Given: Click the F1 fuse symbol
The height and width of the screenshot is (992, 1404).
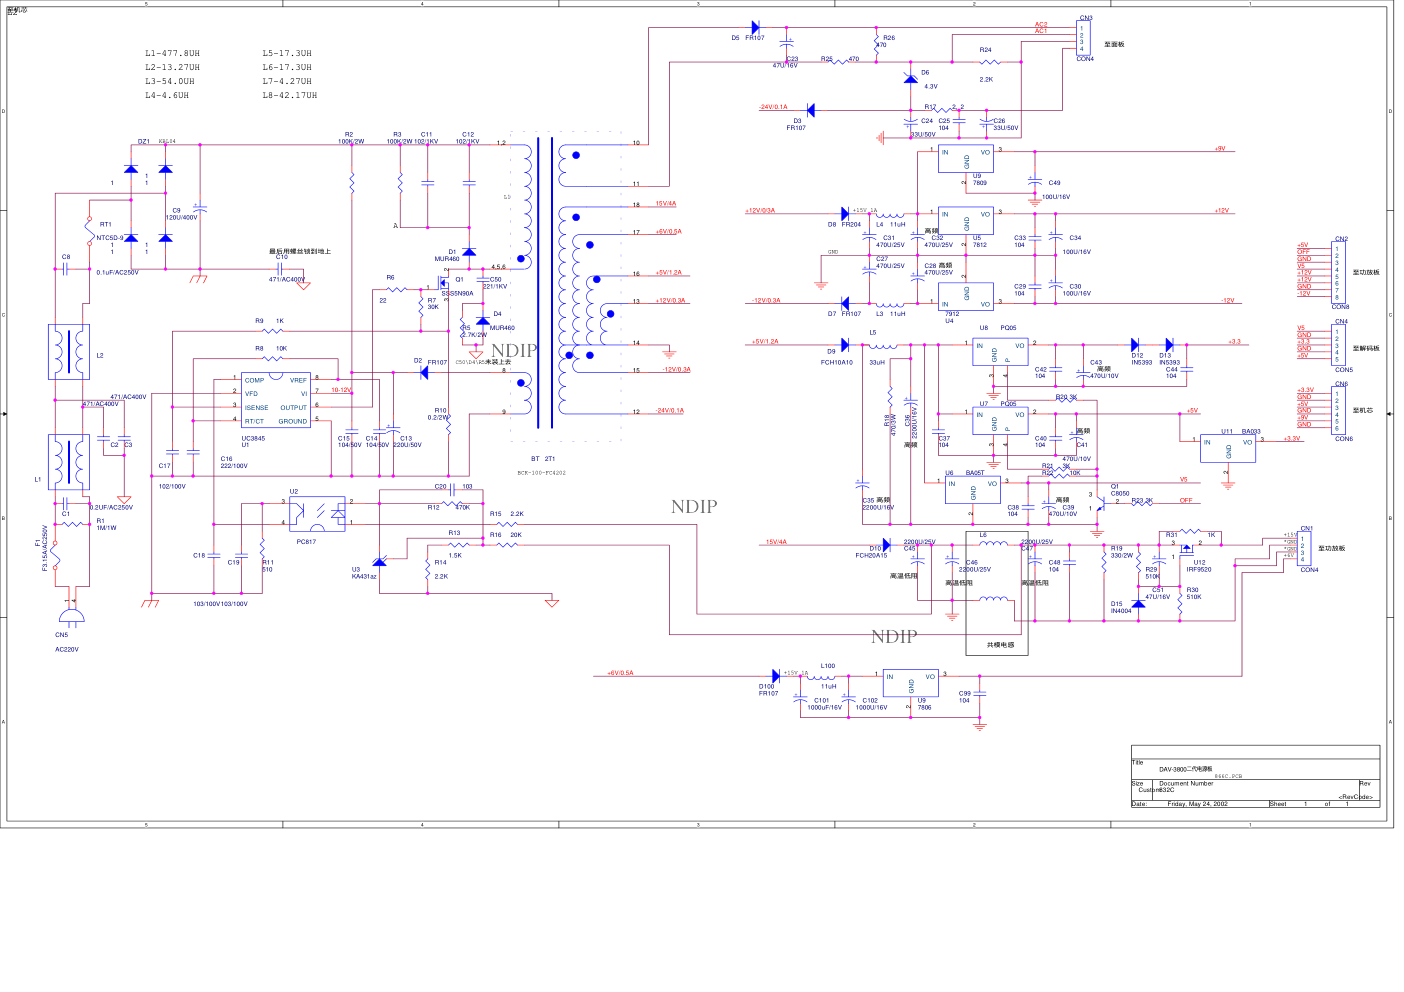Looking at the screenshot, I should (x=55, y=554).
